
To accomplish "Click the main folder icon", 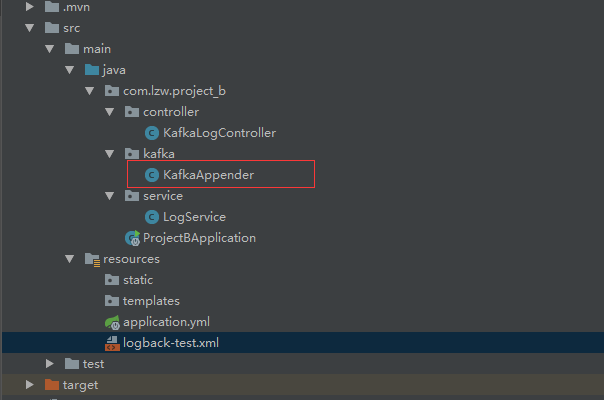I will pos(72,49).
